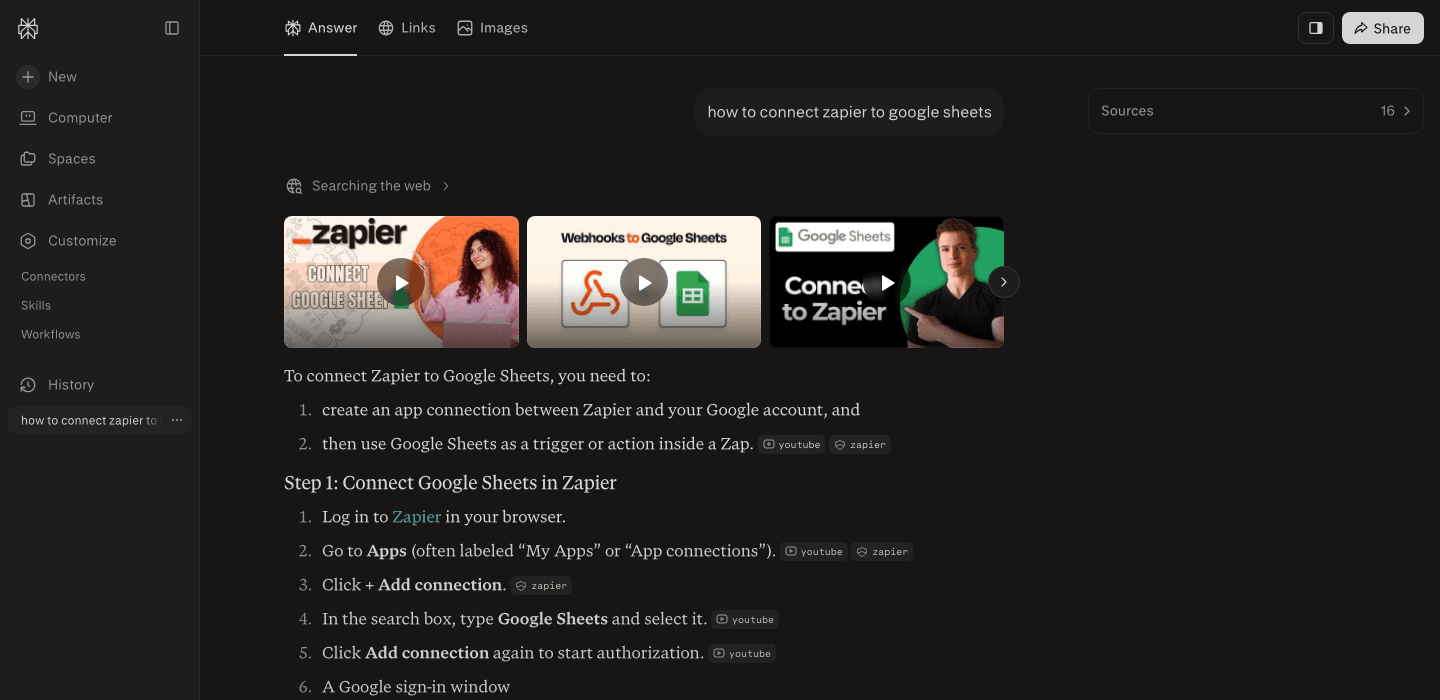
Task: Open youtube citation after 'inside a Zap'
Action: (792, 445)
